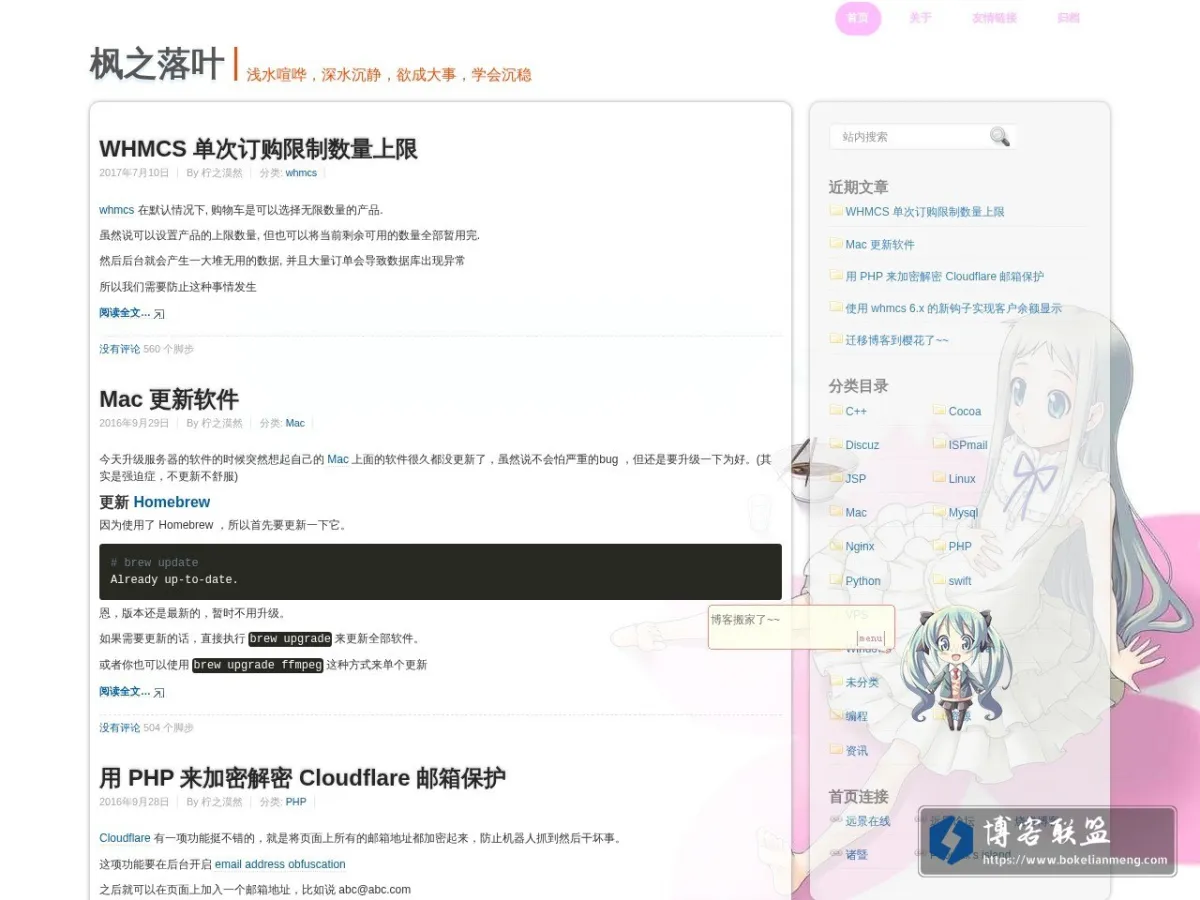The image size is (1200, 900).
Task: Click chain link icon beside 远景在线
Action: coord(836,820)
